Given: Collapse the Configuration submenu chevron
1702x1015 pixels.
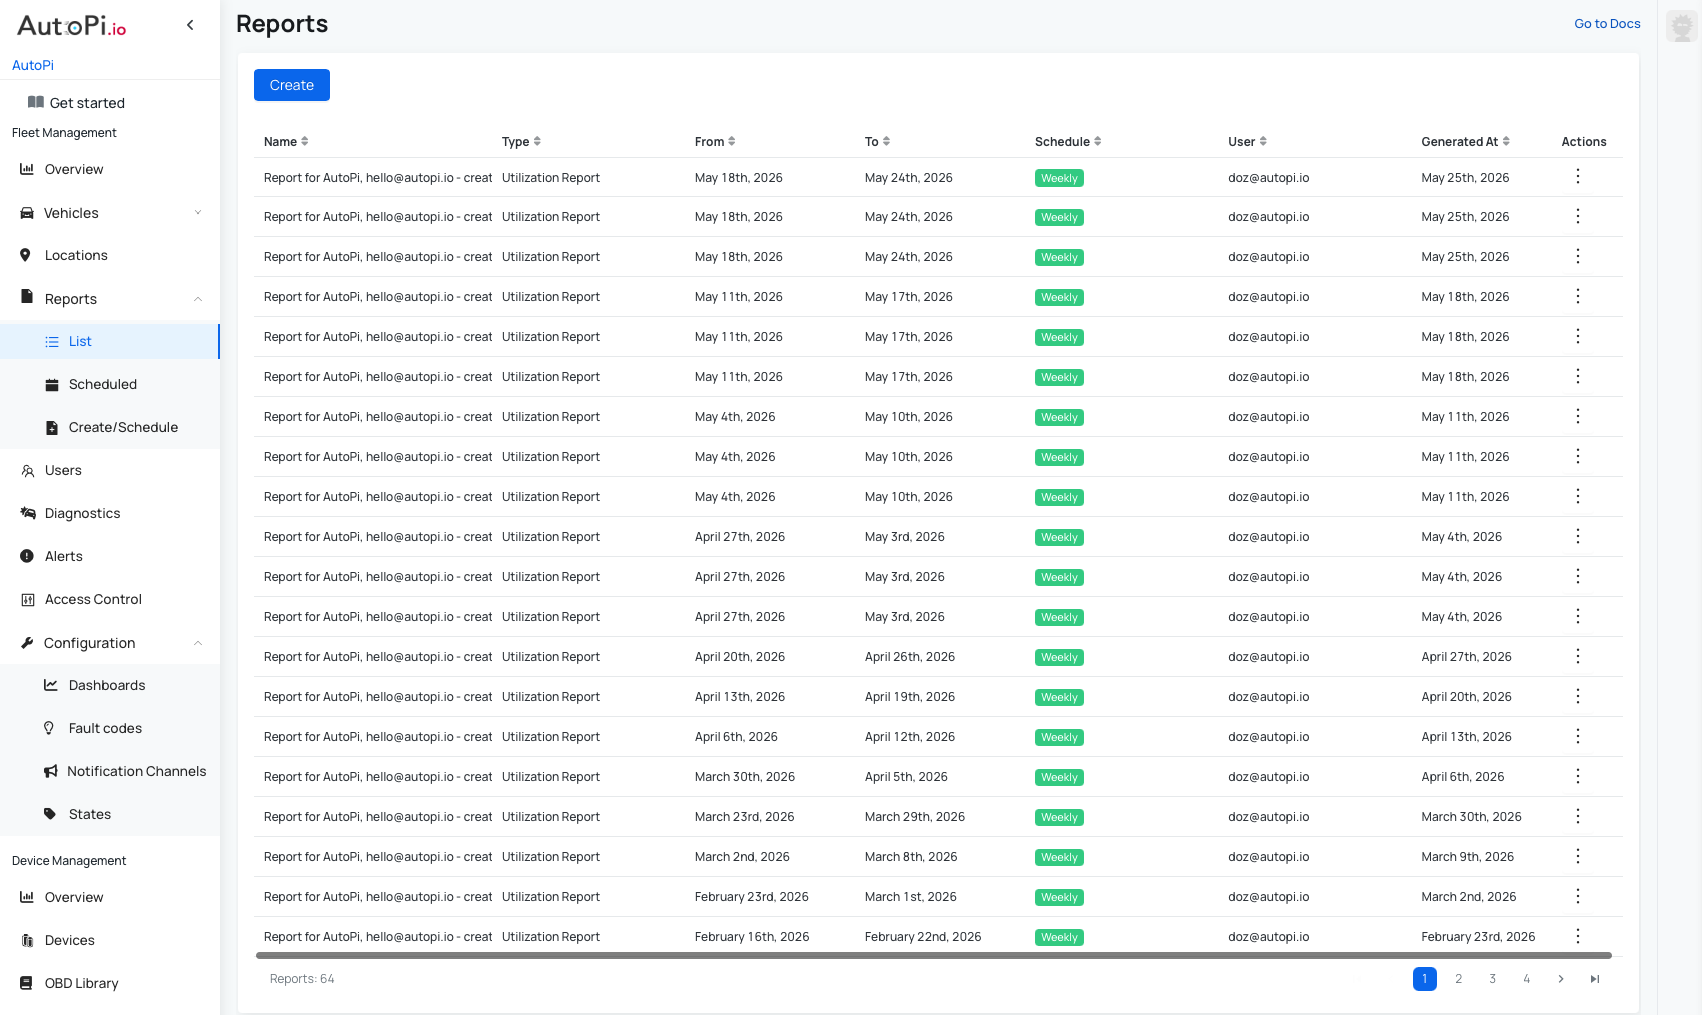Looking at the screenshot, I should [x=198, y=643].
